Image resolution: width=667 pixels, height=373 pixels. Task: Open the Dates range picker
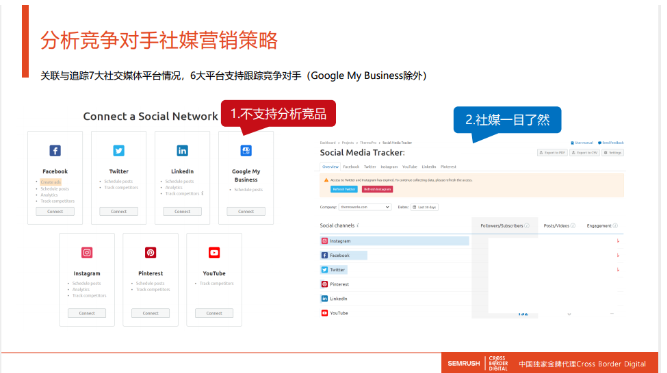tap(425, 207)
